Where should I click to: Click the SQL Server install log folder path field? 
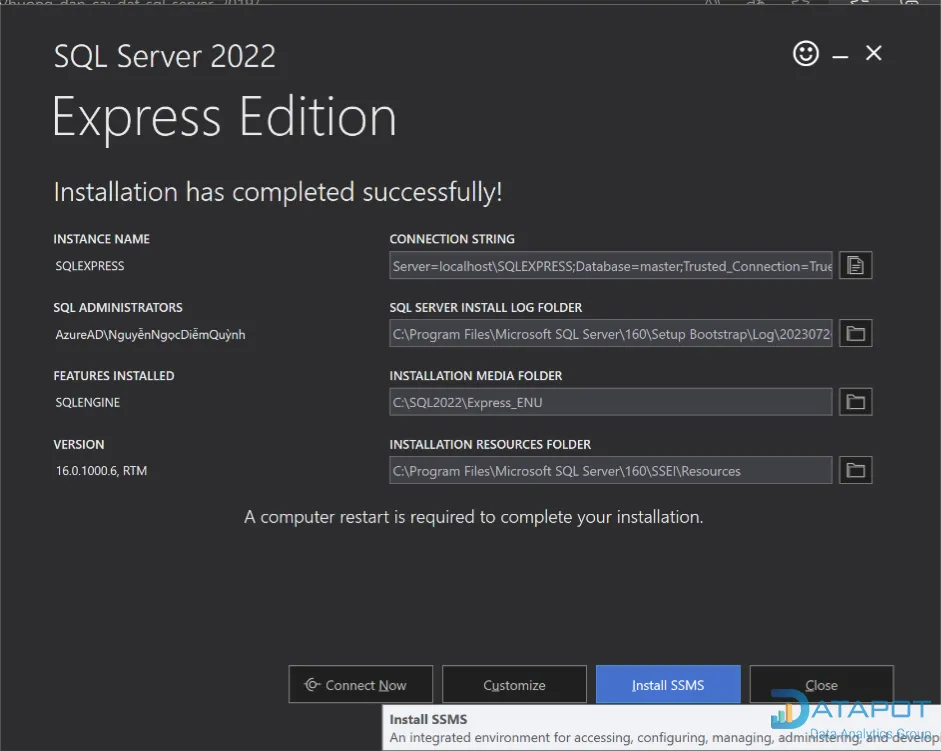pyautogui.click(x=611, y=333)
